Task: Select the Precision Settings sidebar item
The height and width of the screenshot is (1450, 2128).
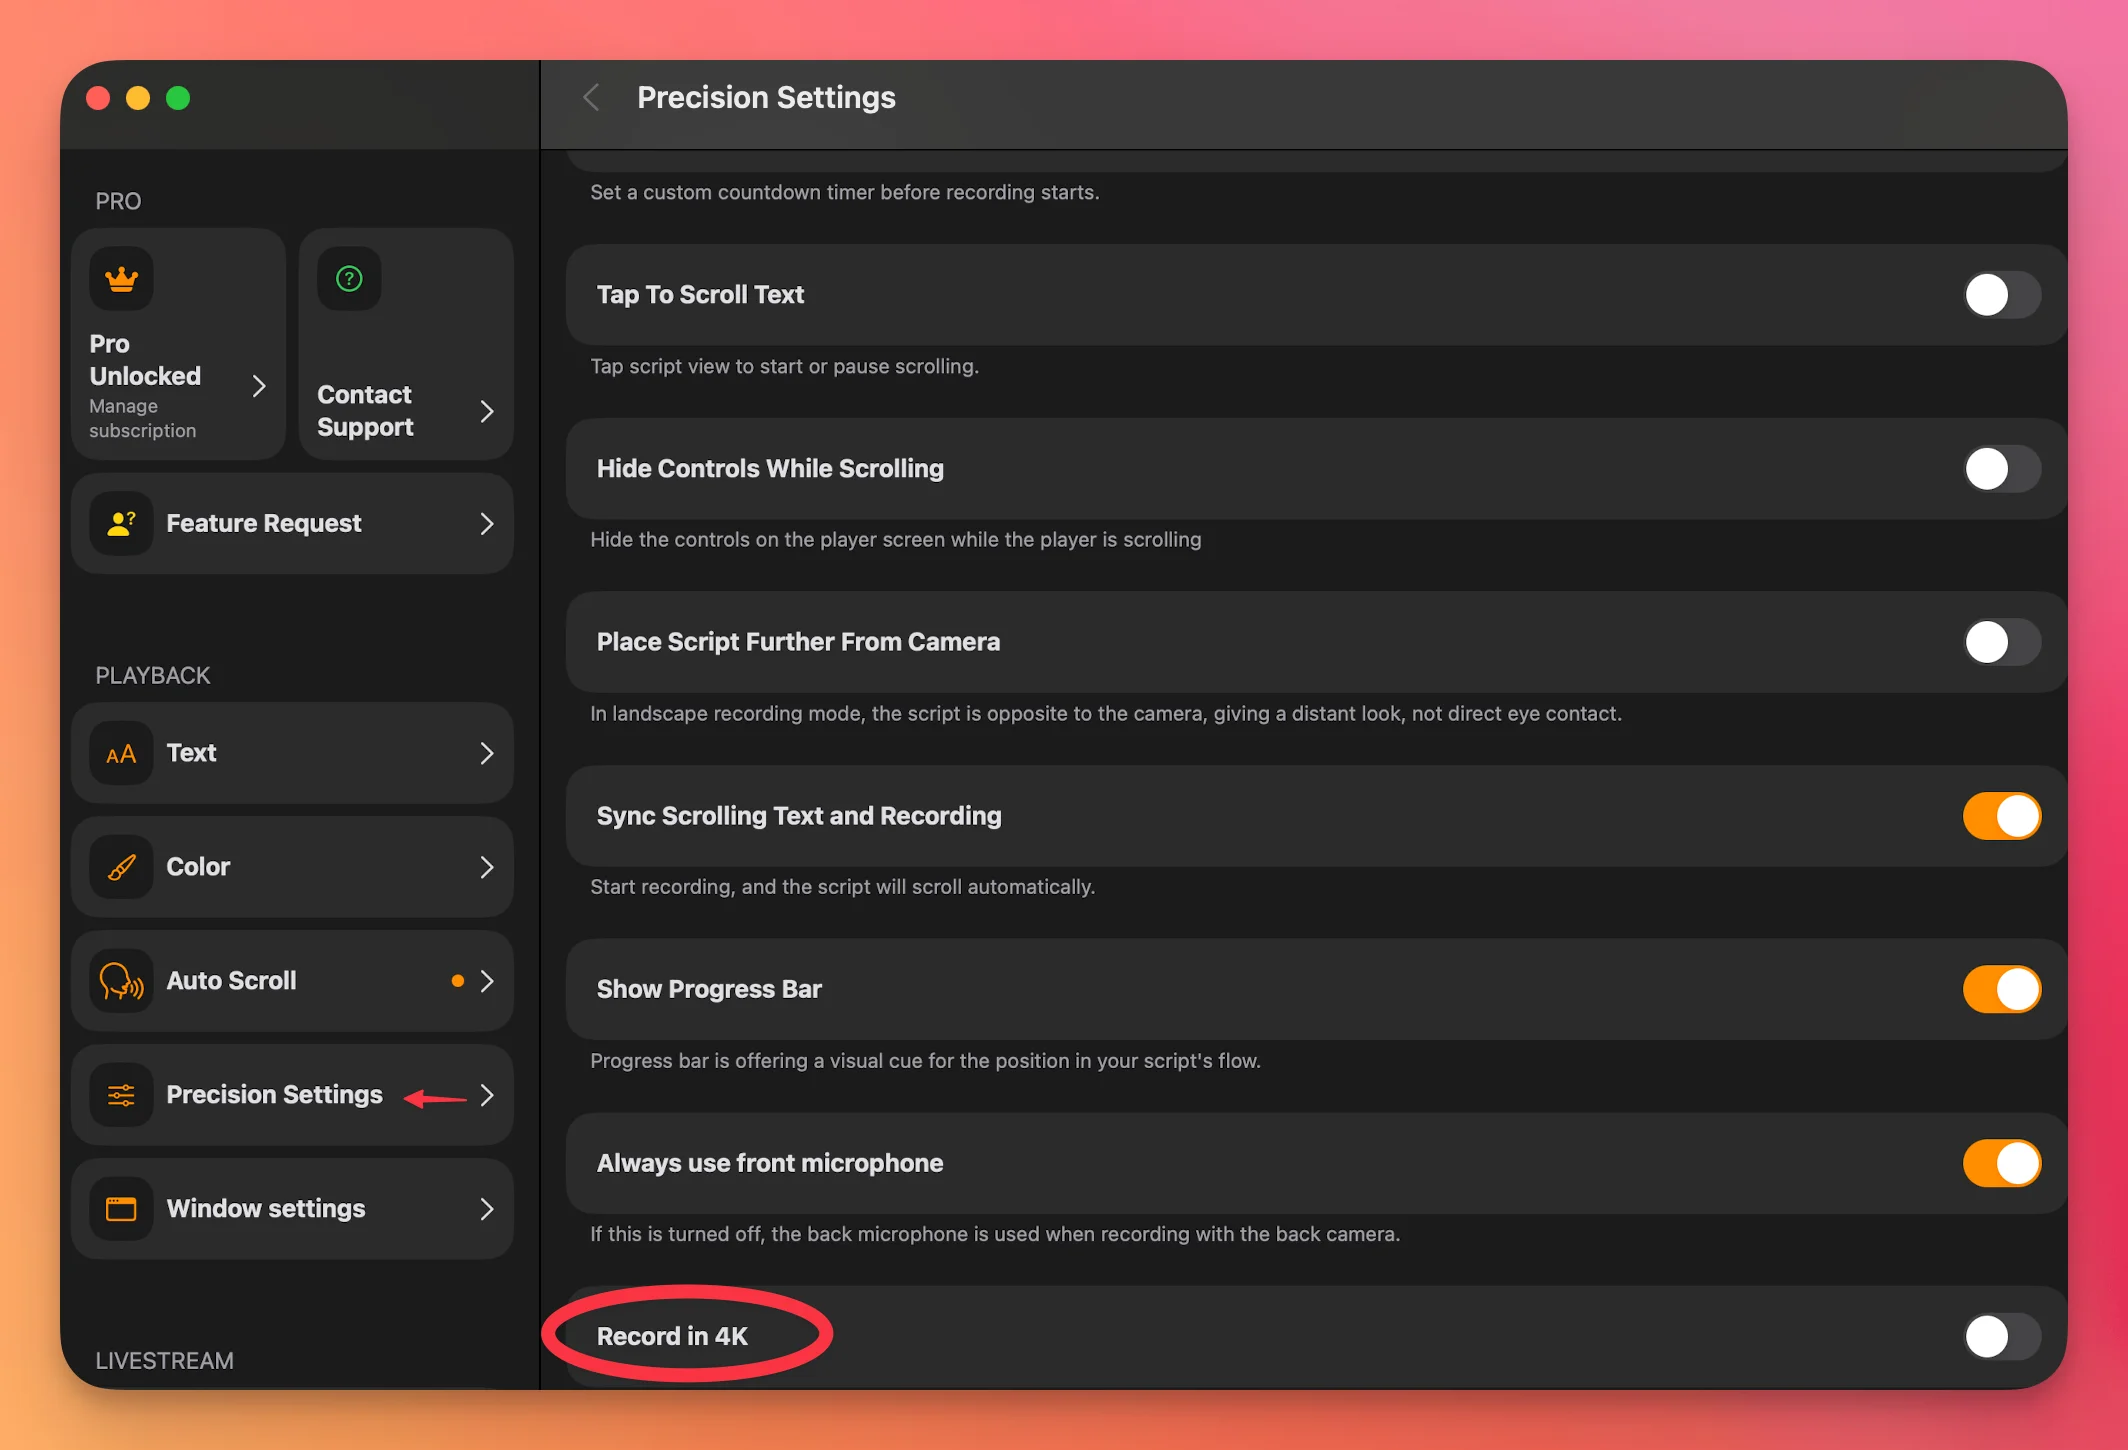Action: pos(274,1095)
